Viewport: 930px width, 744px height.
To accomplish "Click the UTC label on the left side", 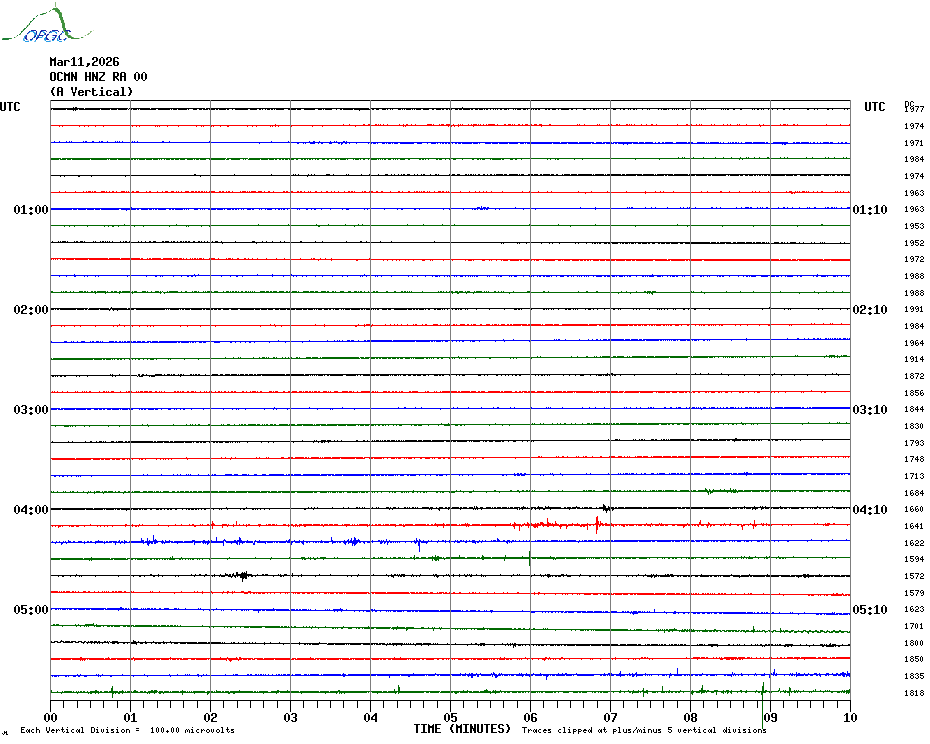I will pyautogui.click(x=10, y=107).
